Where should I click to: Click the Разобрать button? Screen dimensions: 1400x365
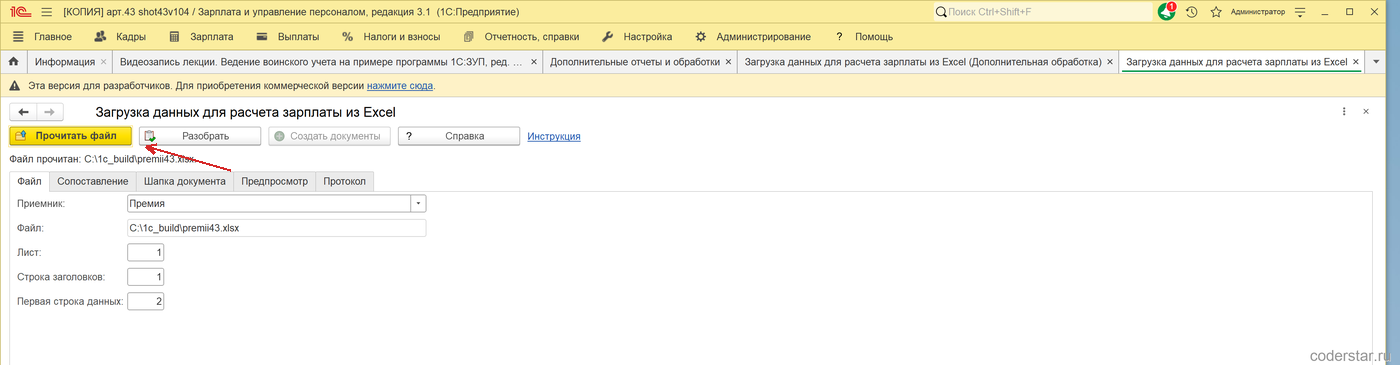click(200, 136)
